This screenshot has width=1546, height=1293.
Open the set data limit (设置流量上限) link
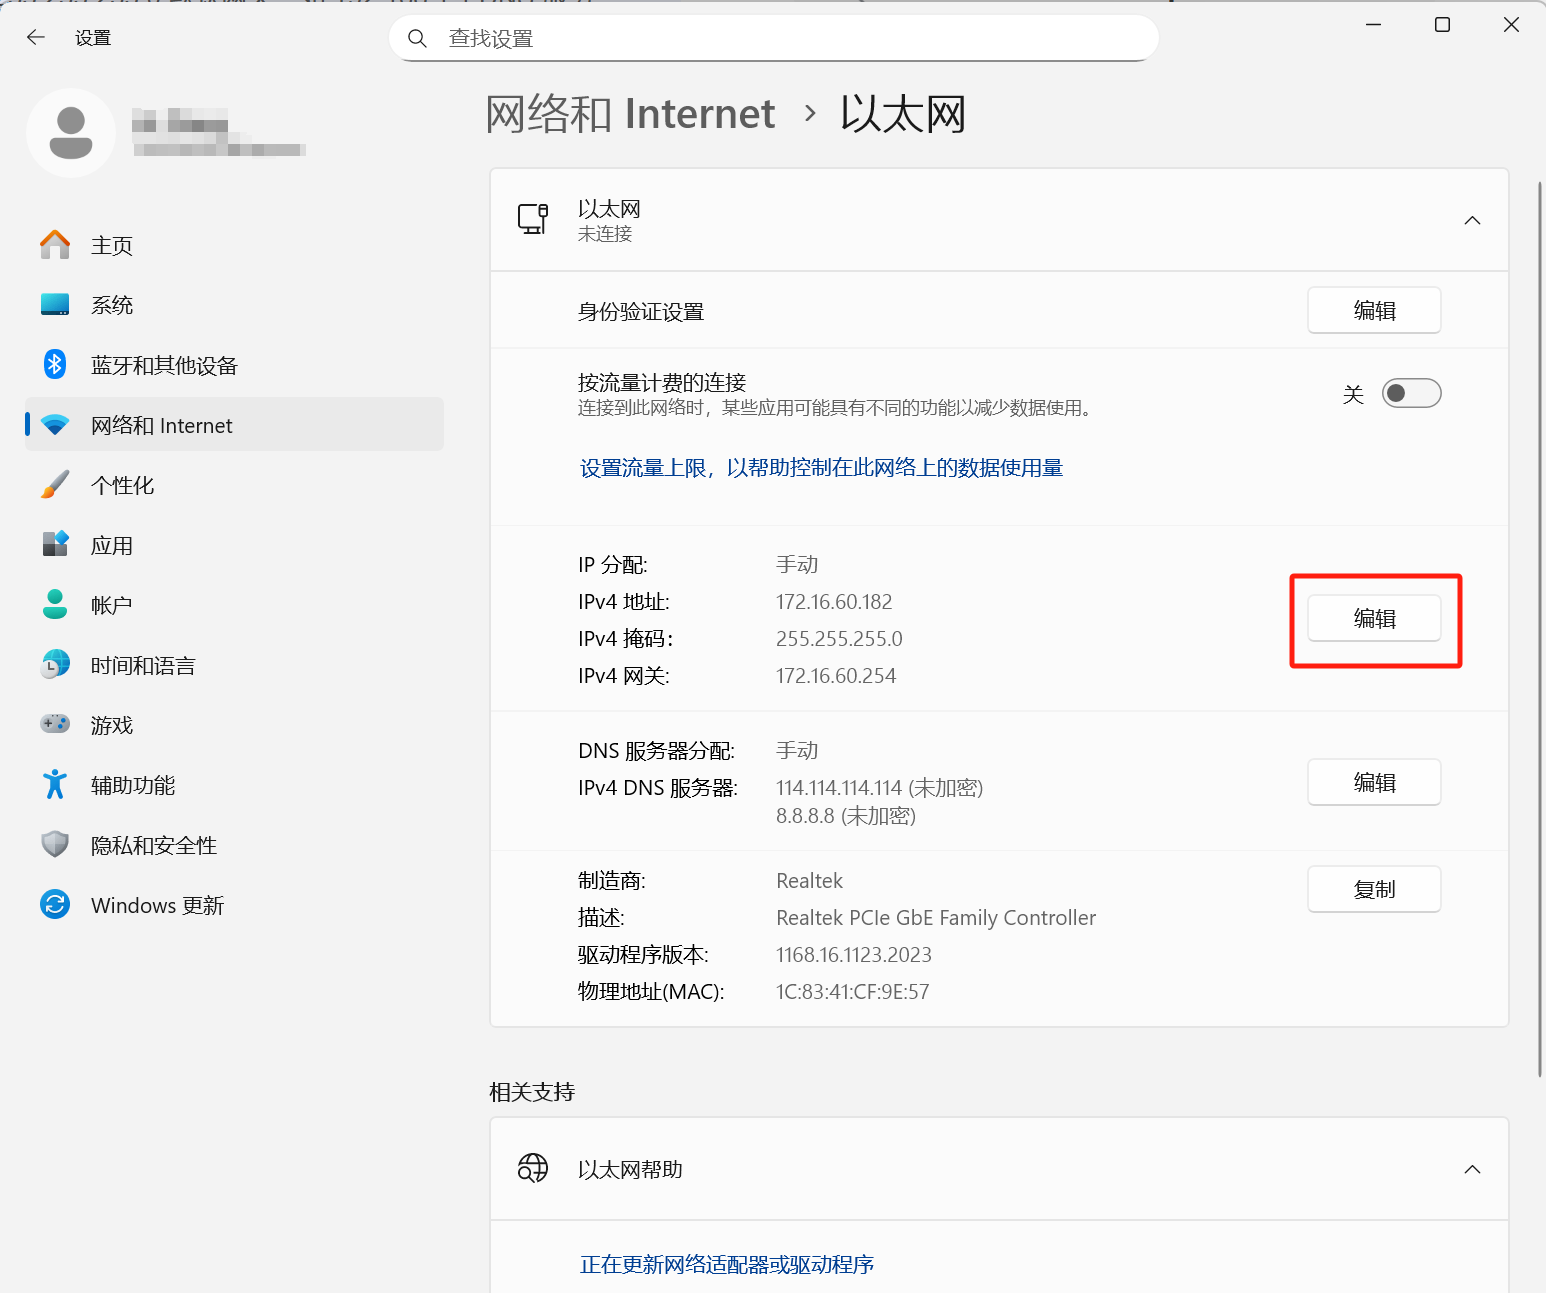pyautogui.click(x=821, y=468)
